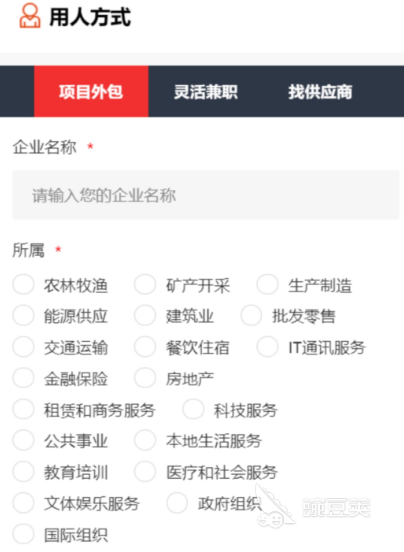Select the 国际组织 radio option
Viewport: 404px width, 552px height.
tap(23, 534)
